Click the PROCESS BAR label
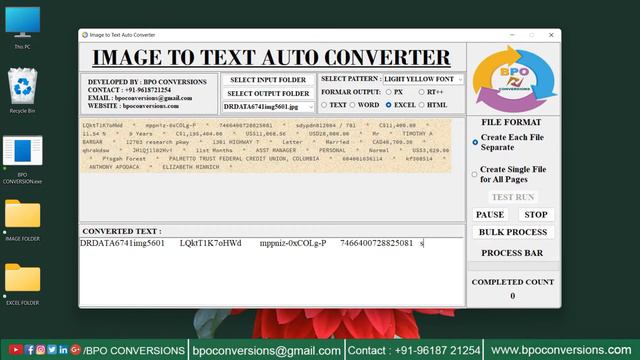 click(512, 253)
